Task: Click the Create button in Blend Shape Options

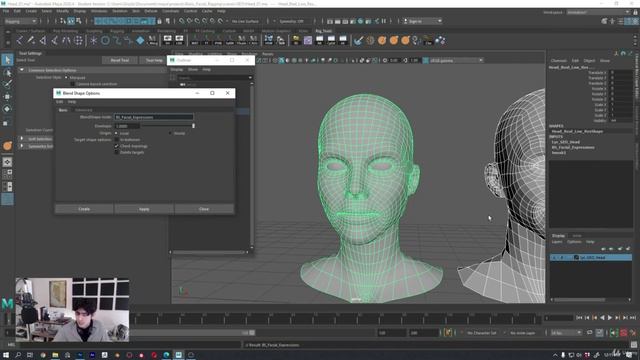Action: [84, 209]
